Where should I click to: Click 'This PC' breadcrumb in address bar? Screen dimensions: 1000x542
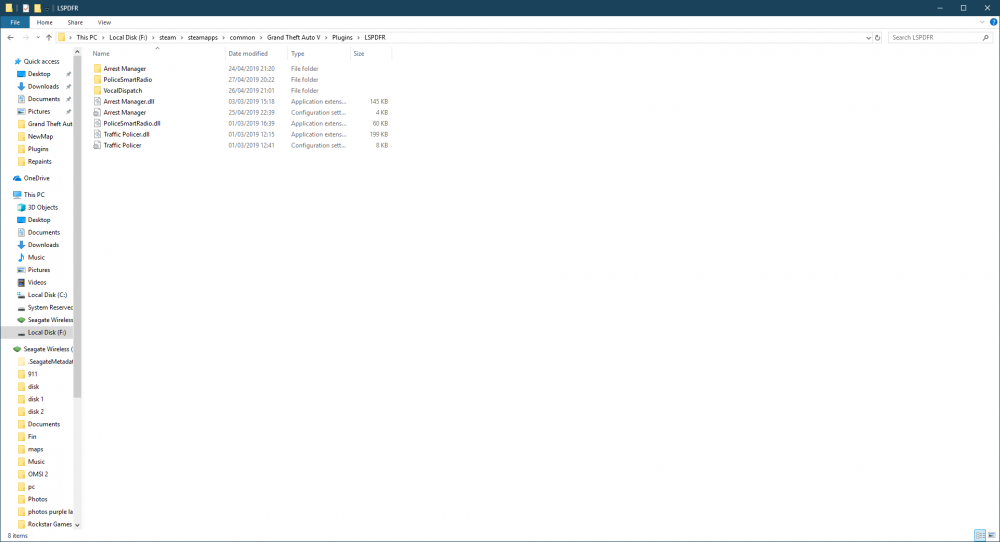click(x=87, y=38)
